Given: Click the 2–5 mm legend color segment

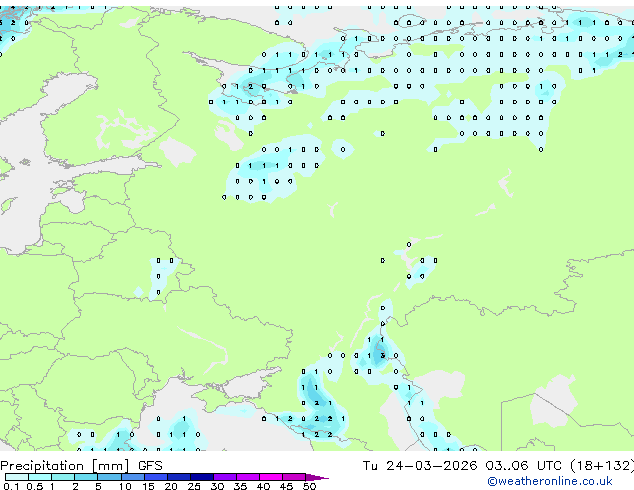Looking at the screenshot, I should coord(86,477).
